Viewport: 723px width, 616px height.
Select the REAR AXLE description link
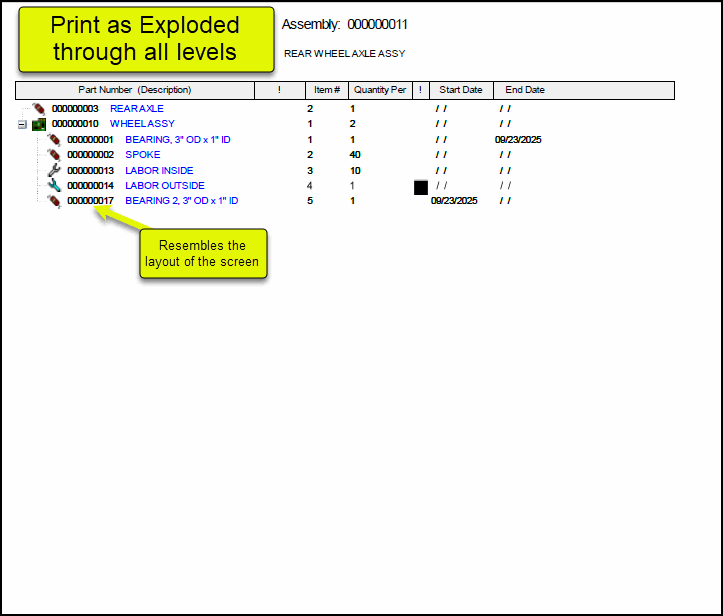pos(137,108)
